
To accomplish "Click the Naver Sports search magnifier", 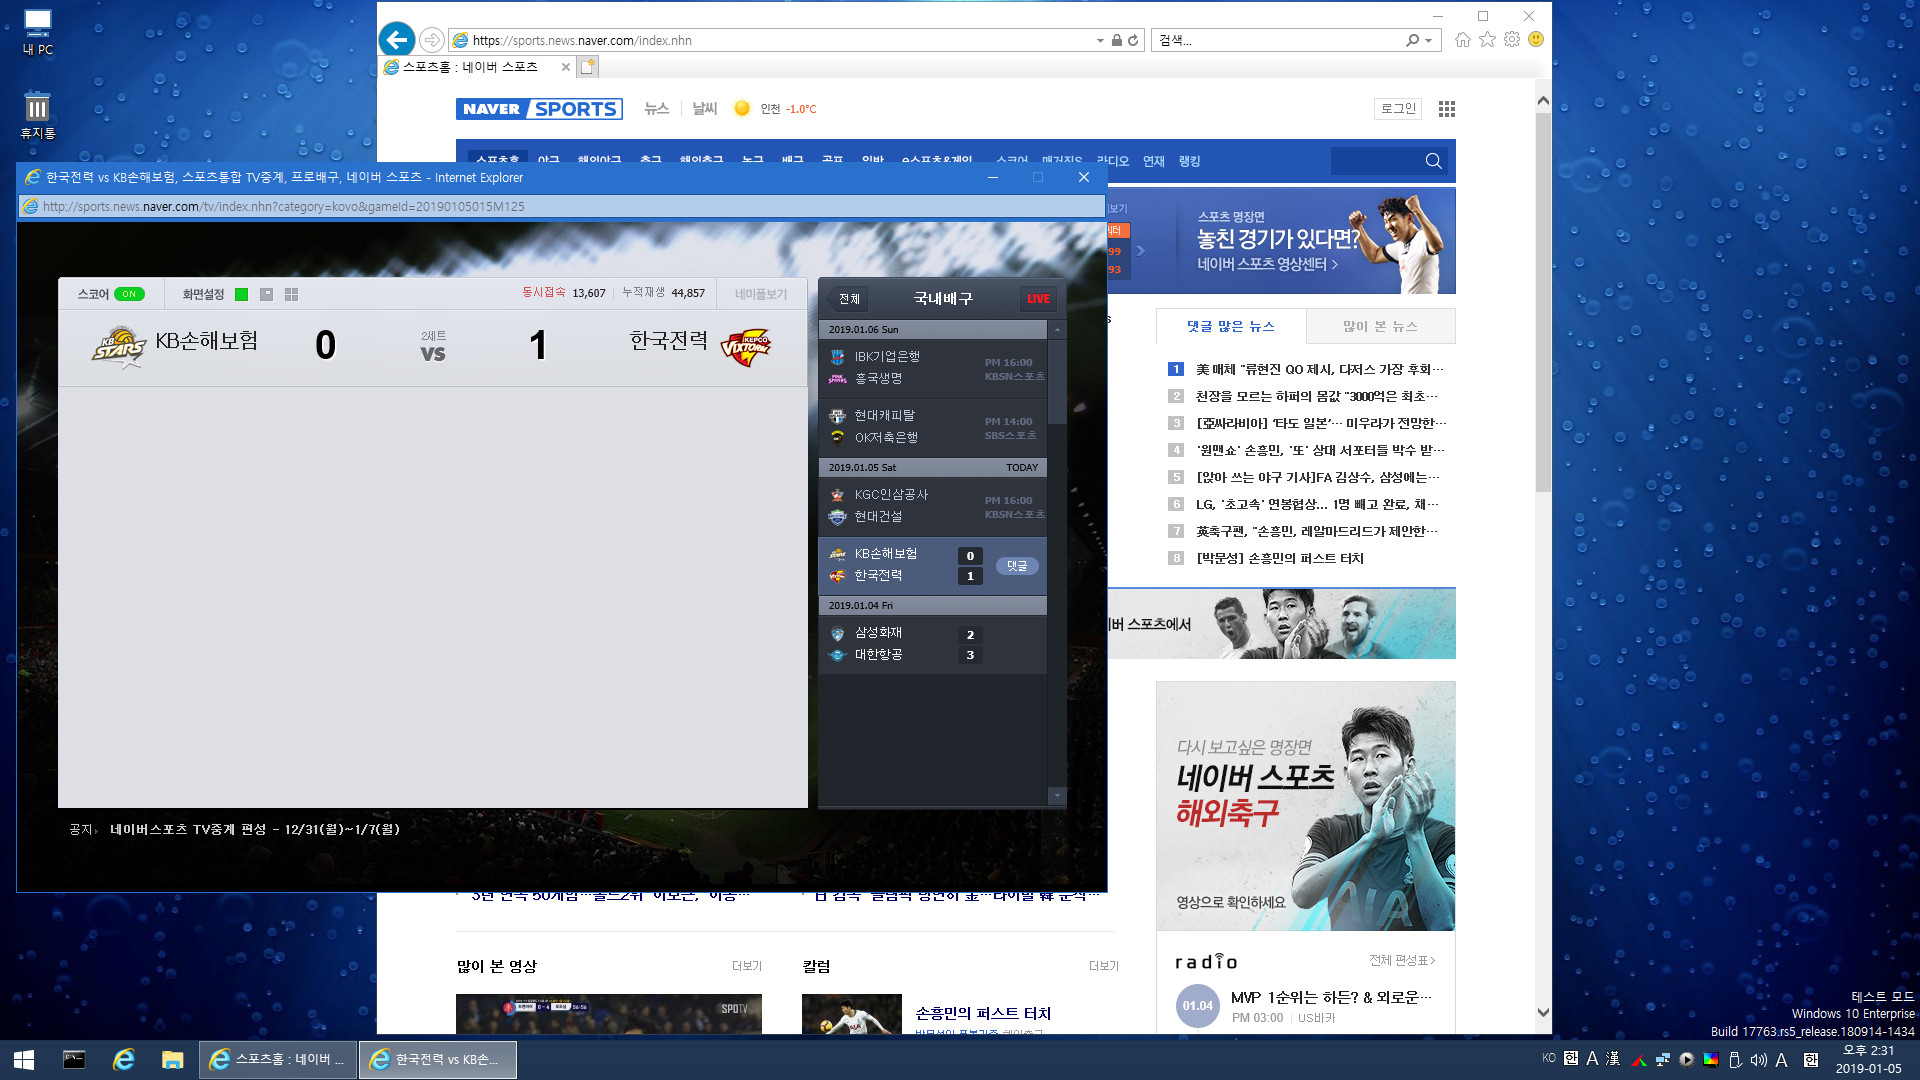I will tap(1433, 161).
